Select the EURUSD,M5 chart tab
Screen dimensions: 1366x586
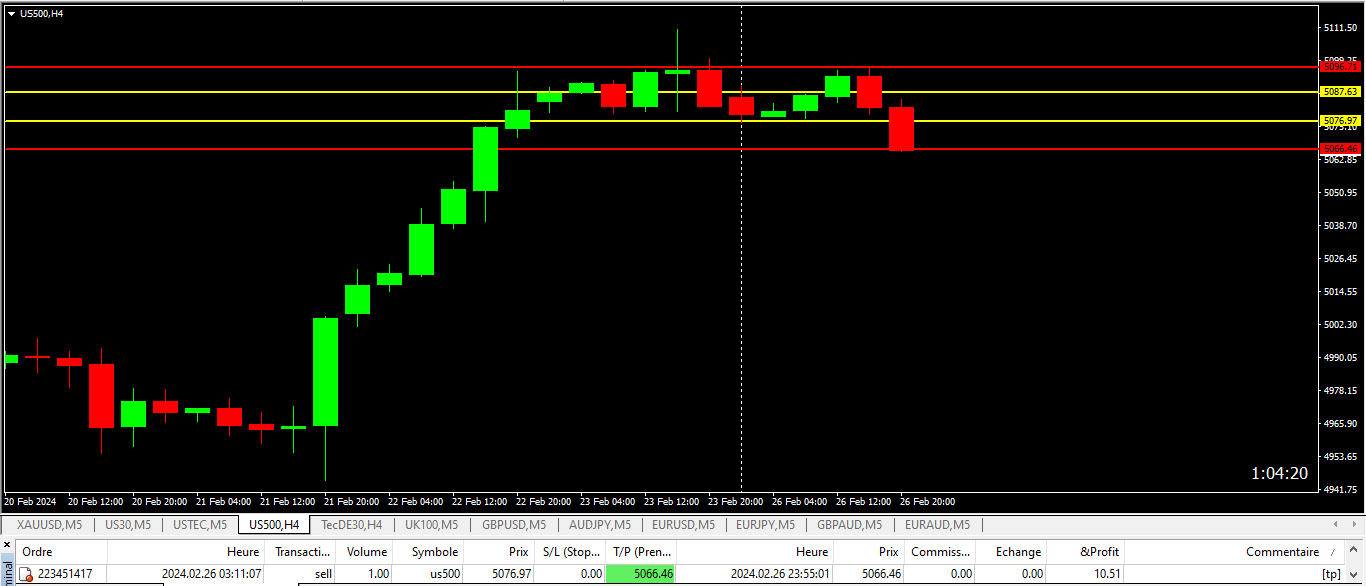click(683, 524)
